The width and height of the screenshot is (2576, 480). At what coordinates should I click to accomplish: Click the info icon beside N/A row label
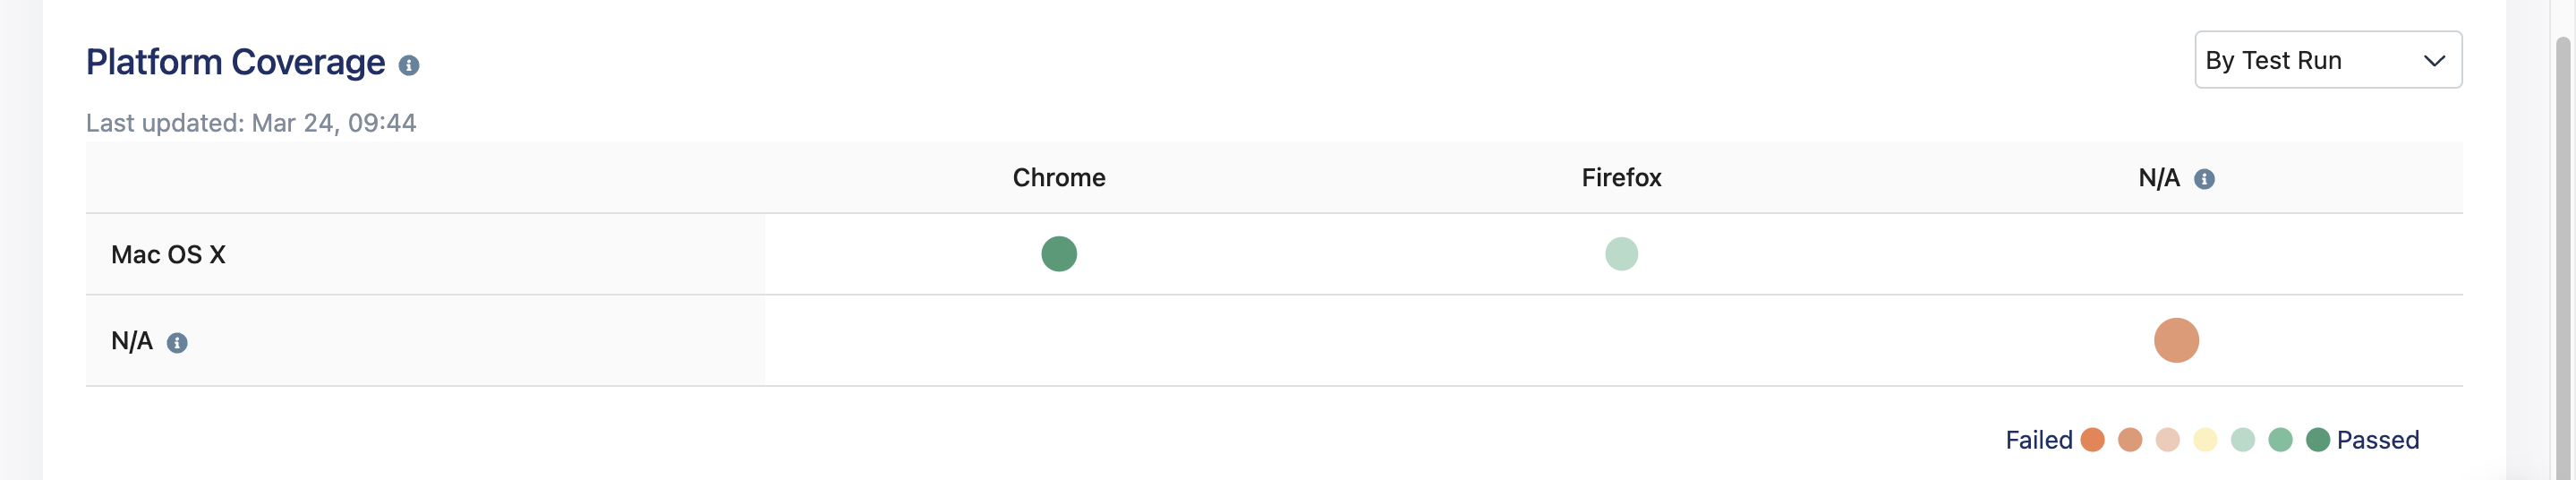[x=177, y=343]
